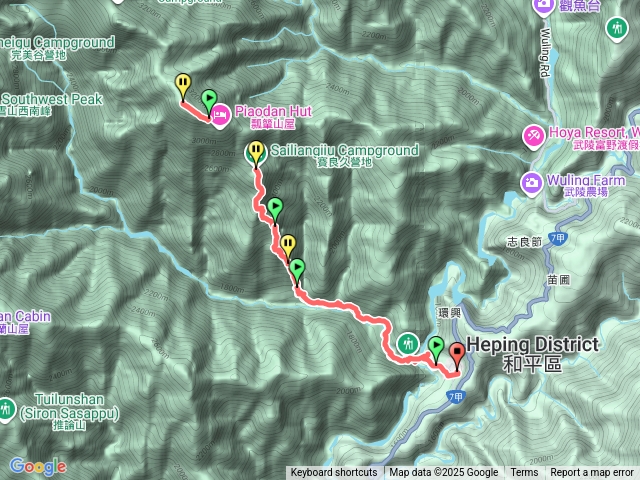Image resolution: width=640 pixels, height=480 pixels.
Task: Click the green hiker trailhead icon near Heping District
Action: [407, 344]
